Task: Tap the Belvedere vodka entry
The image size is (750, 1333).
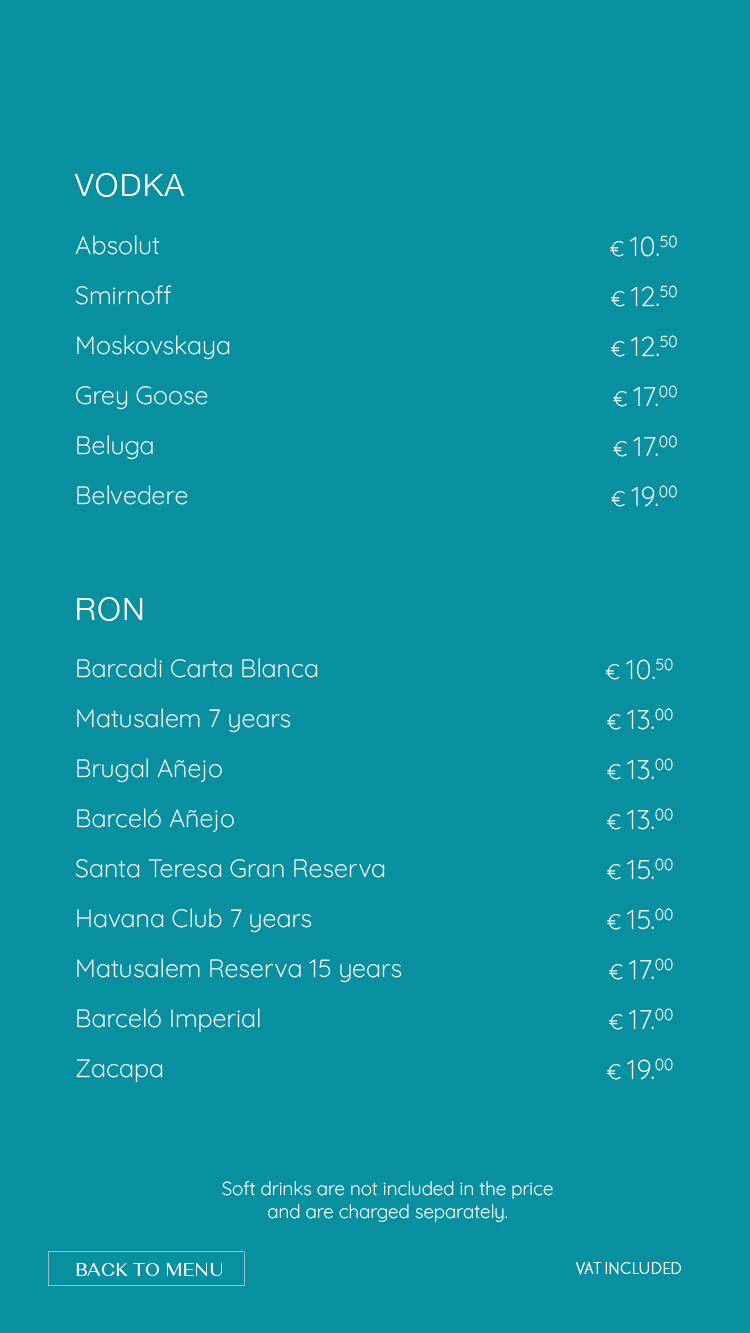Action: coord(376,496)
